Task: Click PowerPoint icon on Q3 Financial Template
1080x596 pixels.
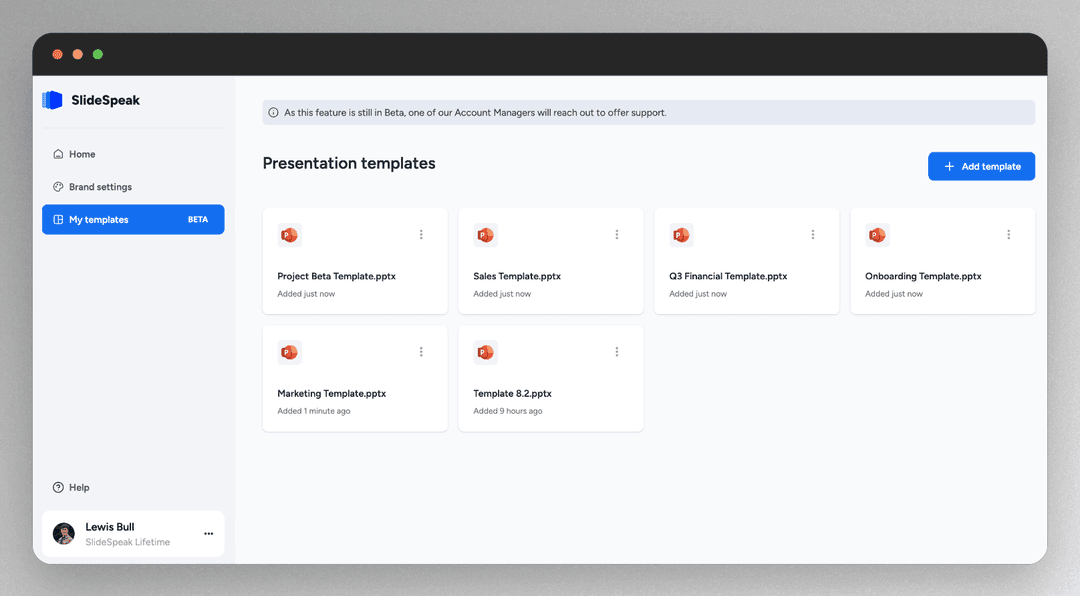Action: (x=681, y=235)
